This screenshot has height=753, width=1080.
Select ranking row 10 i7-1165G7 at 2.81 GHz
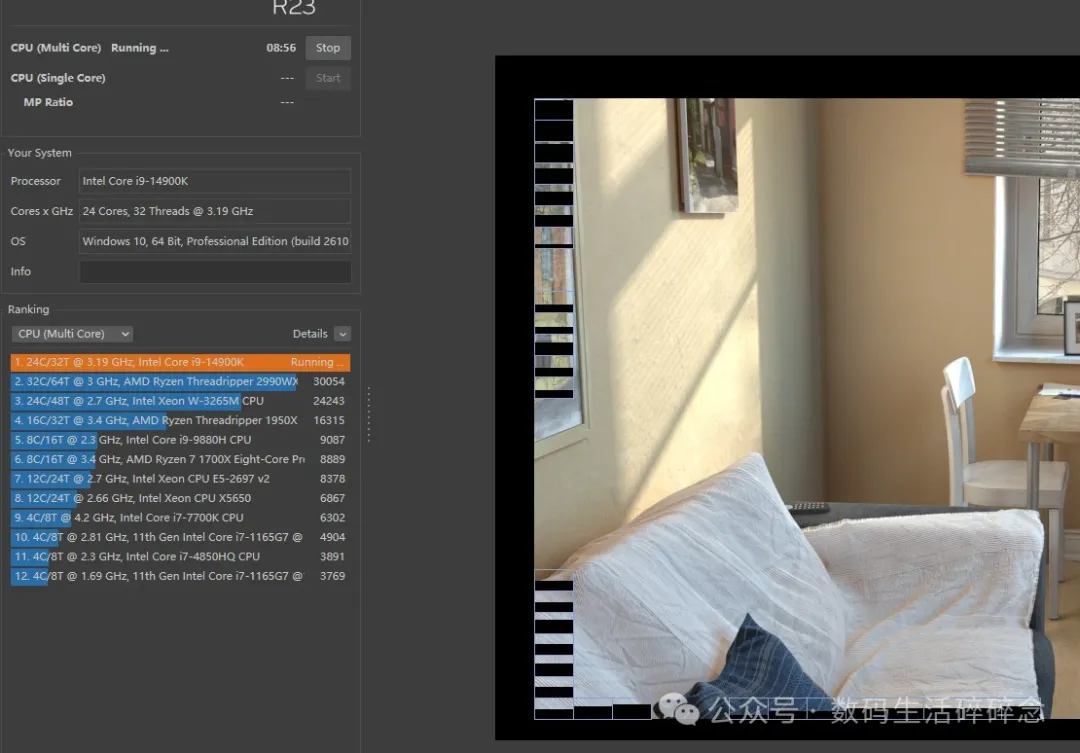click(x=180, y=537)
